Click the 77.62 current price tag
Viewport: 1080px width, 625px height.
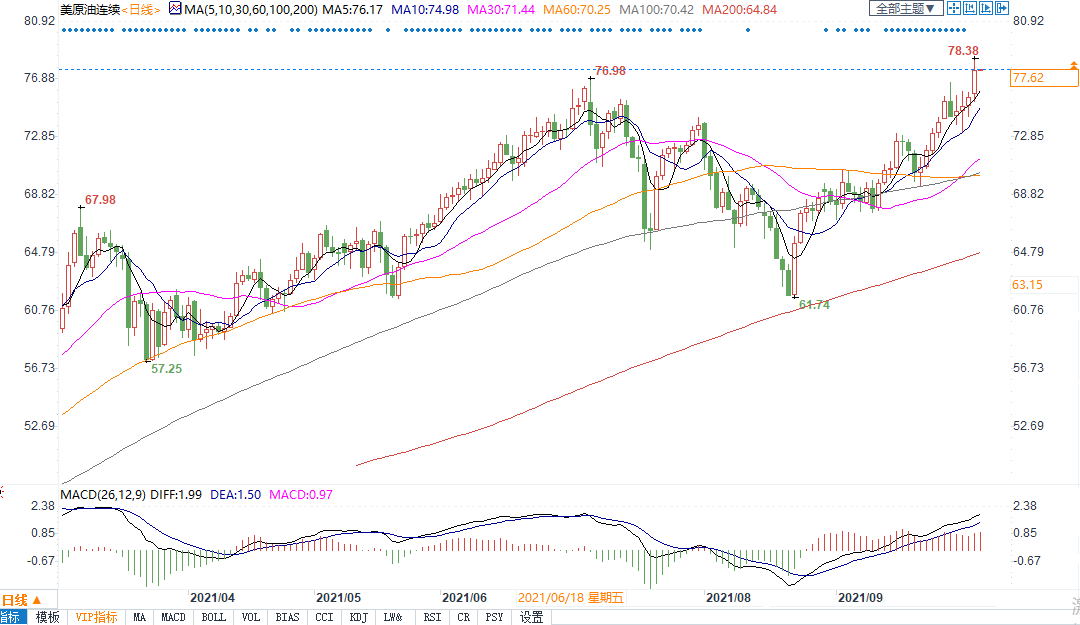(x=1028, y=78)
